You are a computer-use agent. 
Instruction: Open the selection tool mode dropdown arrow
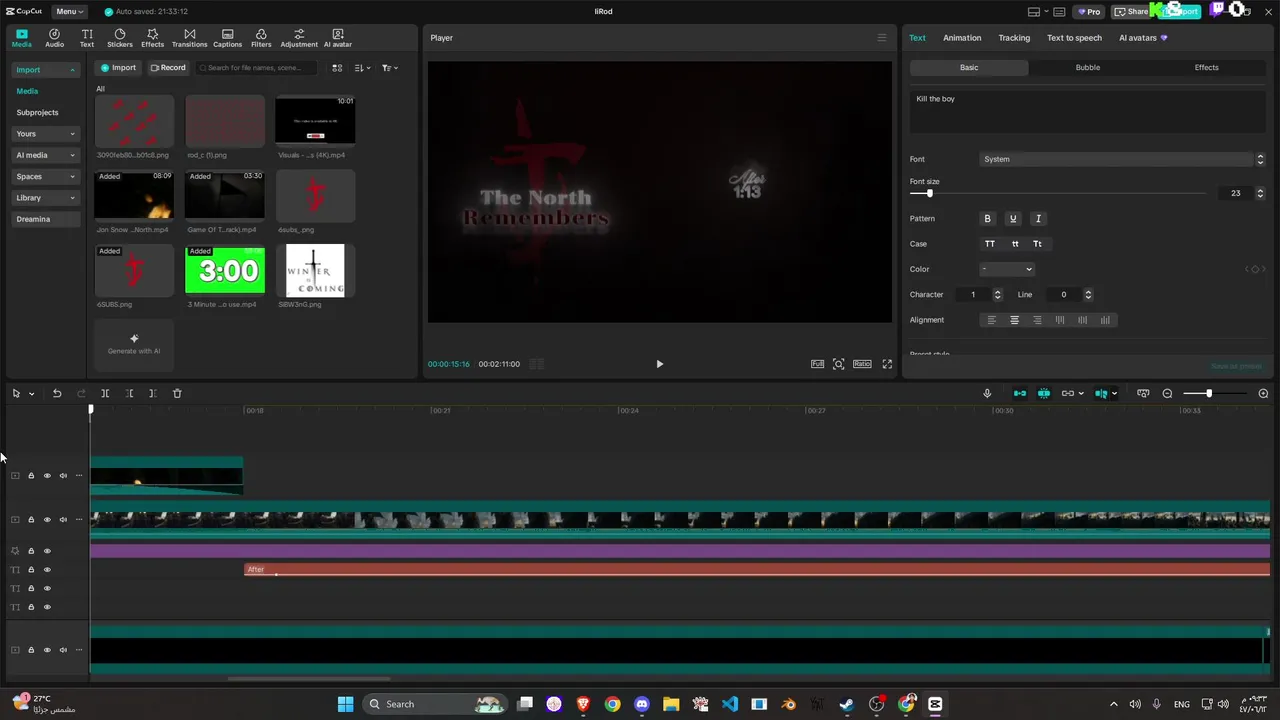31,394
